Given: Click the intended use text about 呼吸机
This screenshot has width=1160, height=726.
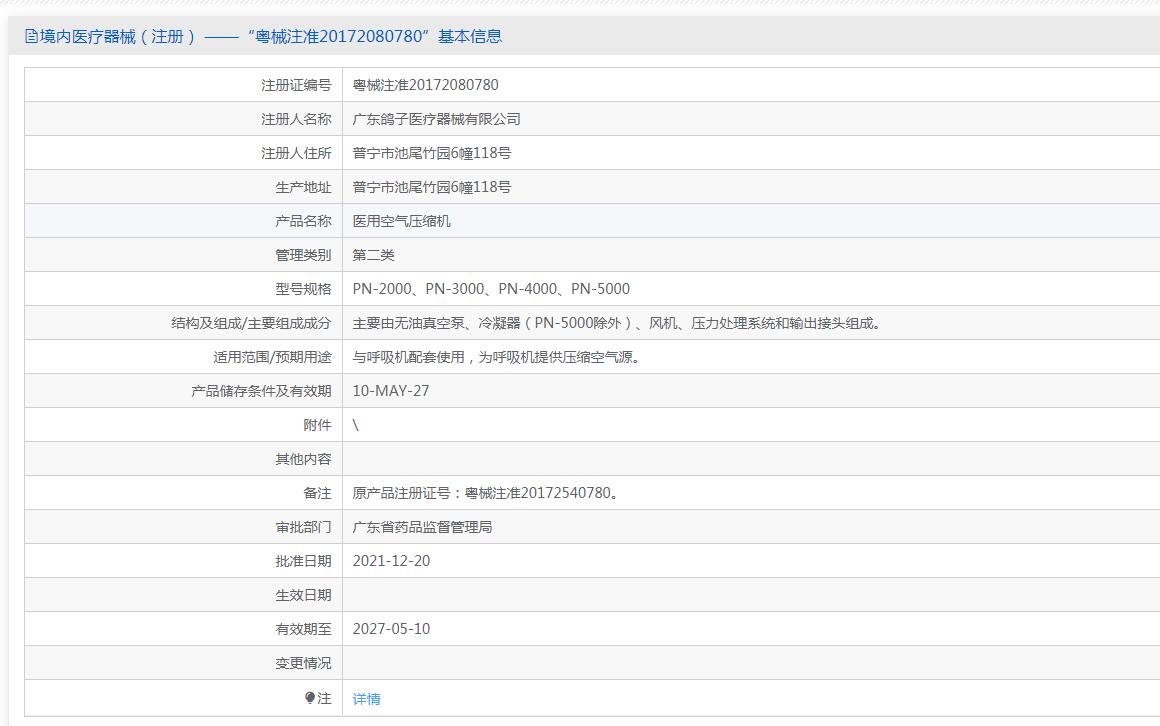Looking at the screenshot, I should click(x=496, y=357).
